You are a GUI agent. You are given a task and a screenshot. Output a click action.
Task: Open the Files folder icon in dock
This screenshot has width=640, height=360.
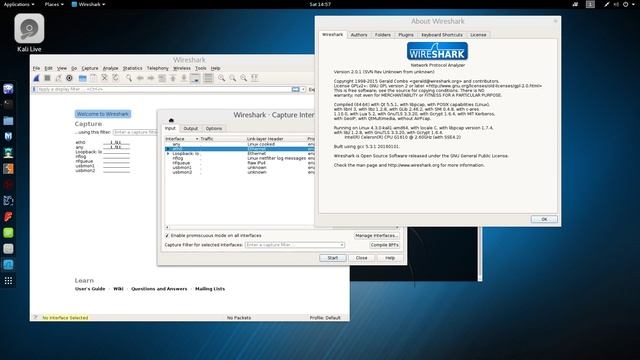coord(8,120)
